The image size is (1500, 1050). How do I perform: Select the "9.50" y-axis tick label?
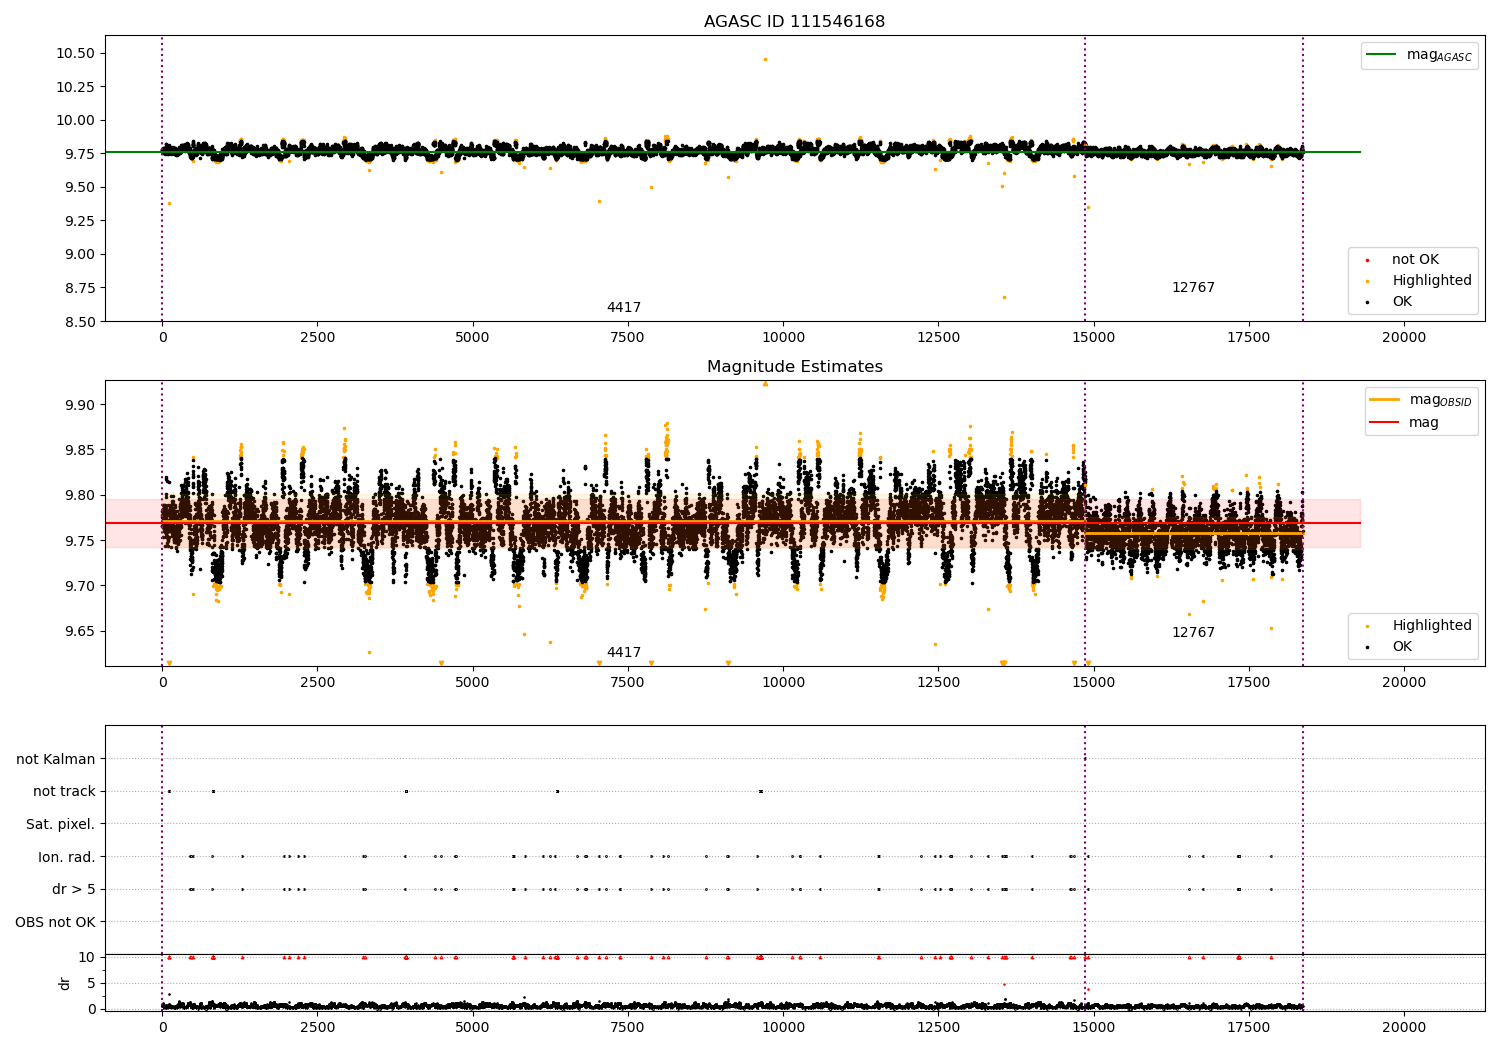tap(80, 187)
